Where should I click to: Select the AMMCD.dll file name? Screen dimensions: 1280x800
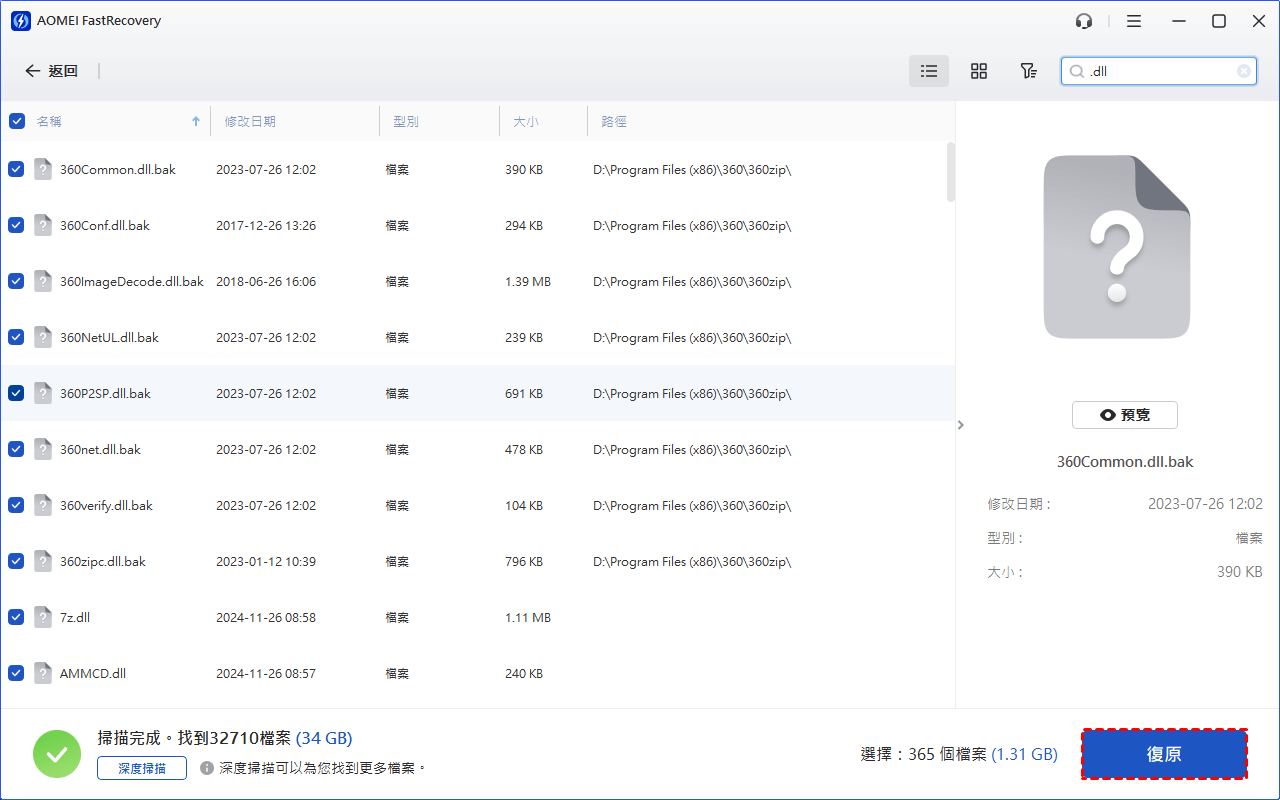pyautogui.click(x=93, y=673)
